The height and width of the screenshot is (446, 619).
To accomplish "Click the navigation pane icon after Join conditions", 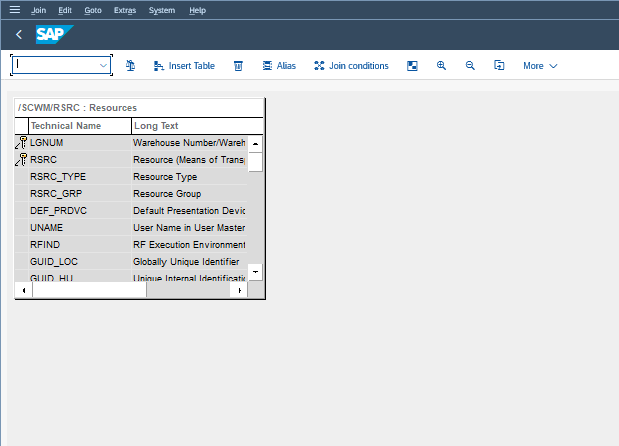I will 412,66.
